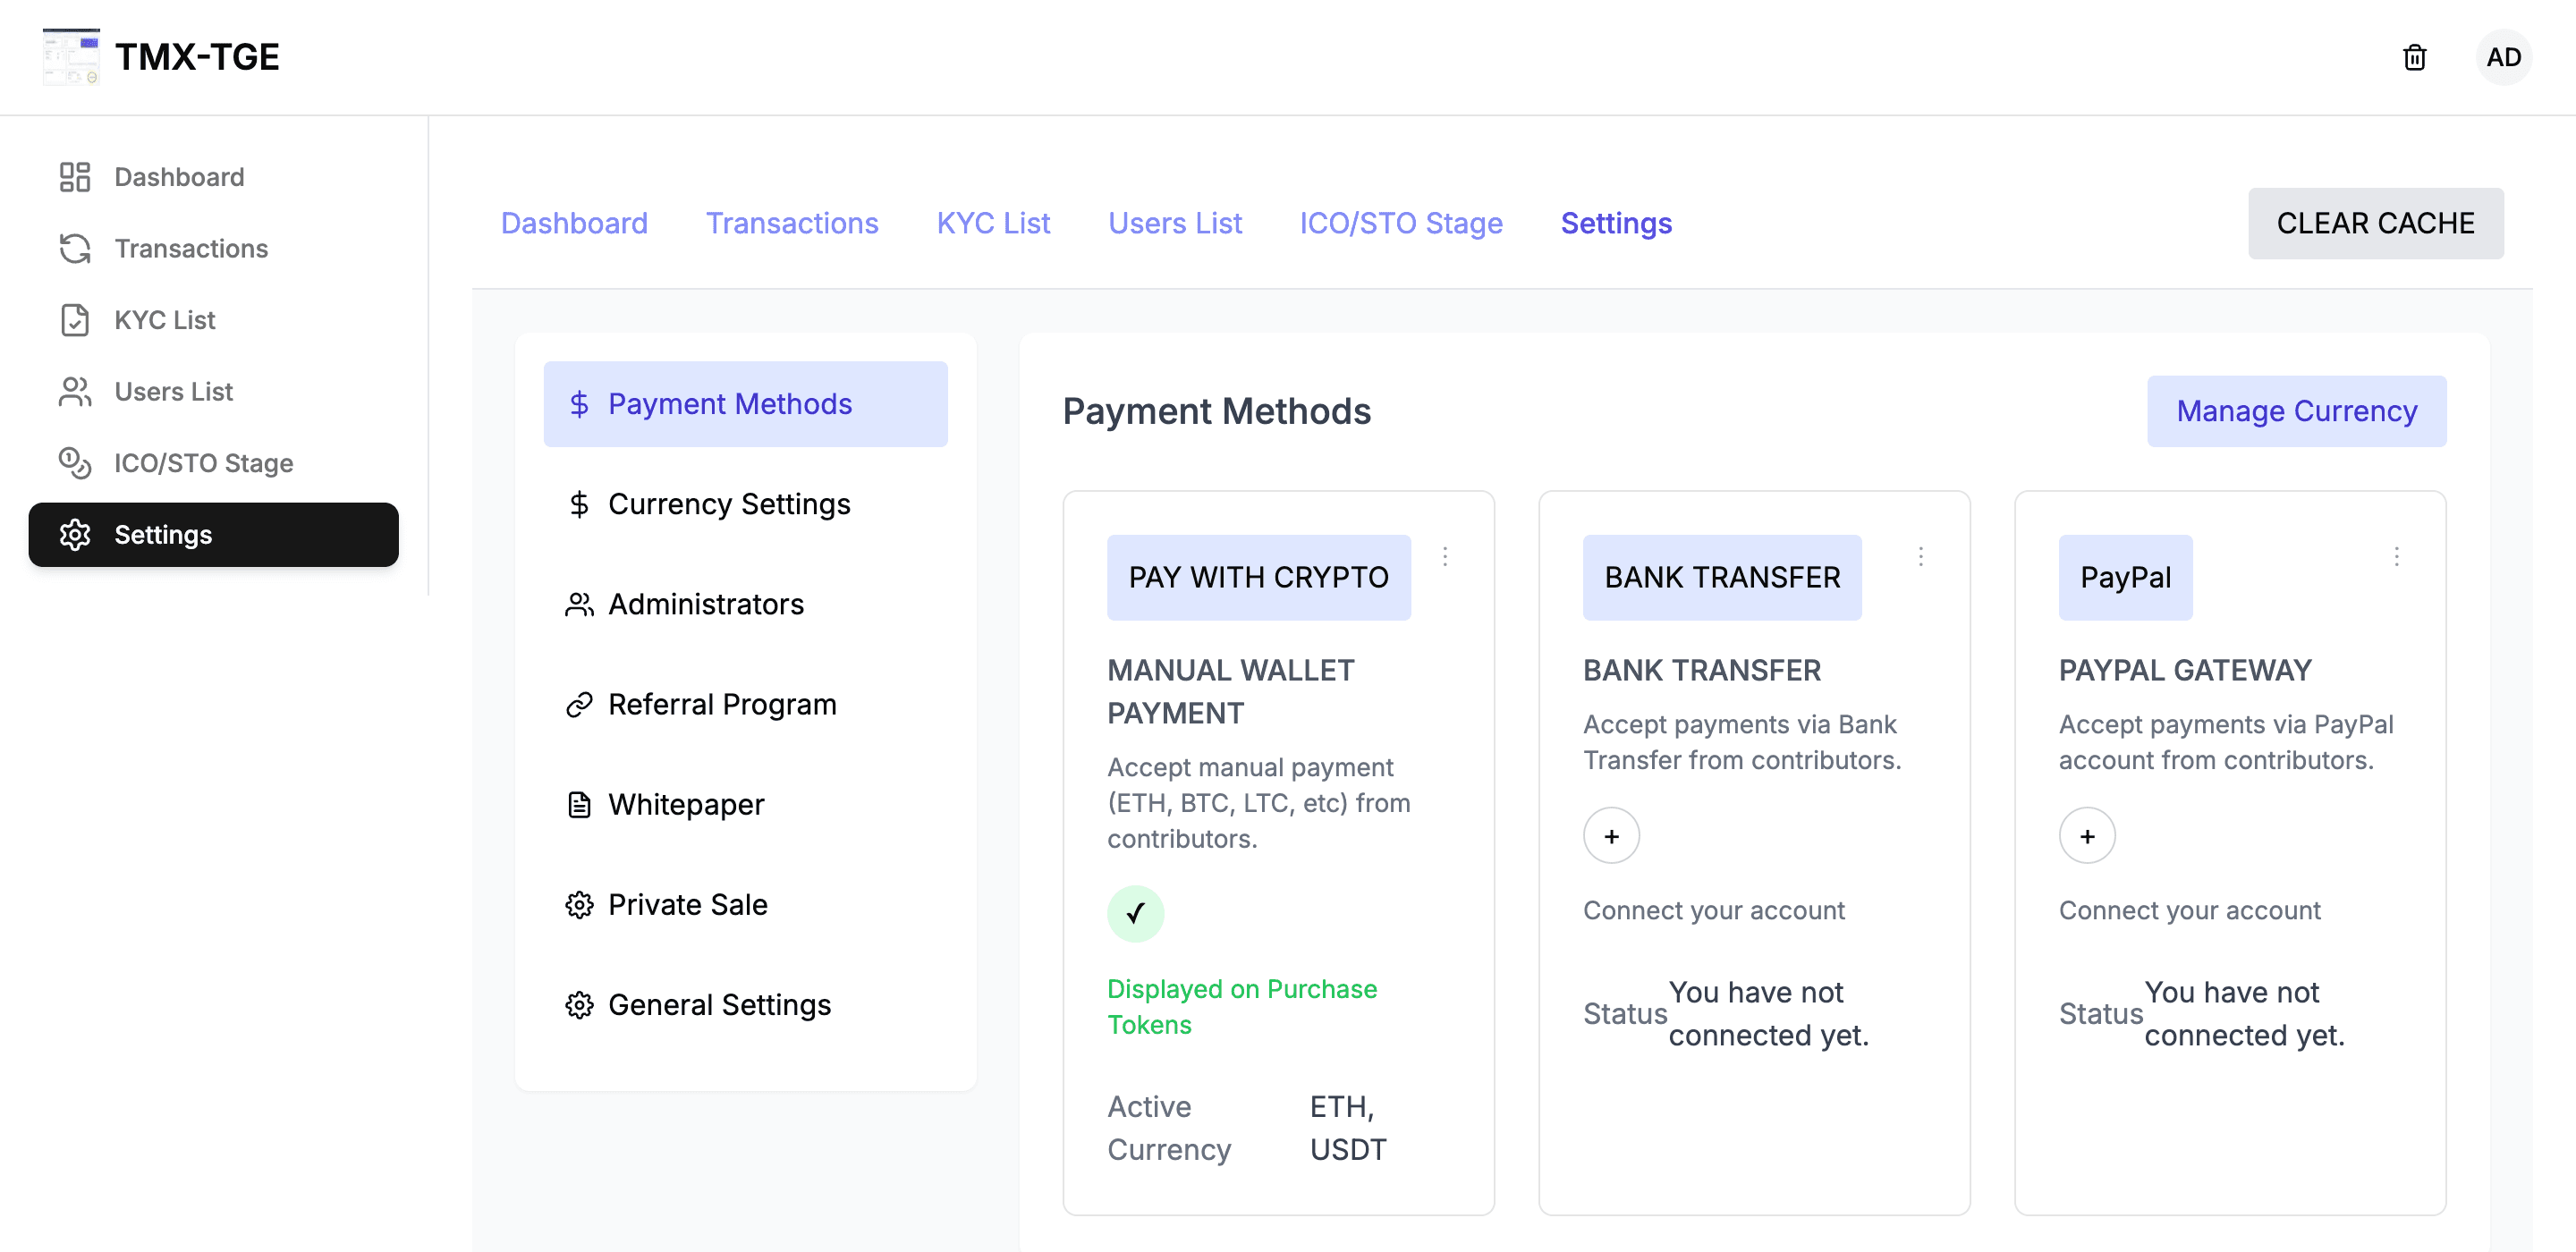Open the AD user avatar menu

tap(2503, 57)
